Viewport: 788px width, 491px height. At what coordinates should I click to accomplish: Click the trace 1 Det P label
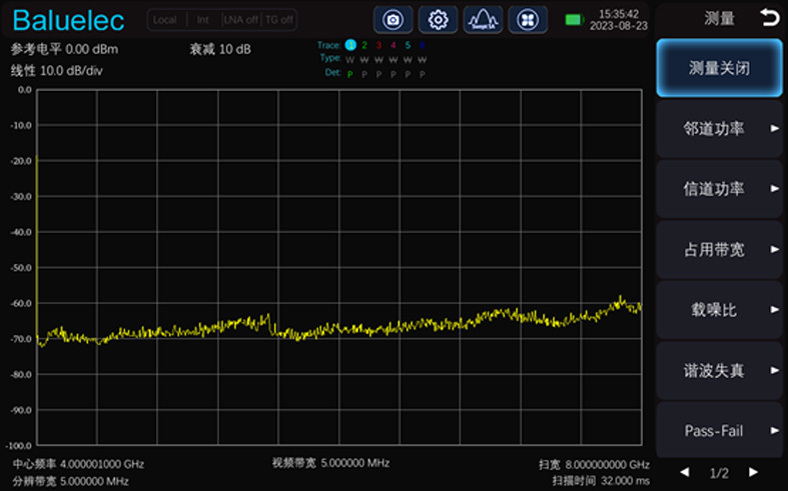click(350, 74)
